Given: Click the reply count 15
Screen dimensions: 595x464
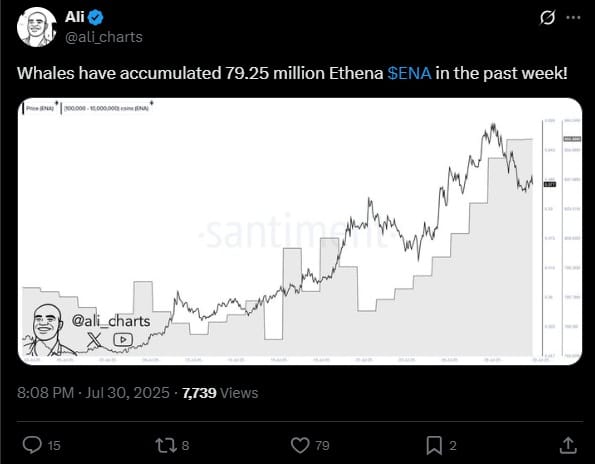Looking at the screenshot, I should coord(54,445).
